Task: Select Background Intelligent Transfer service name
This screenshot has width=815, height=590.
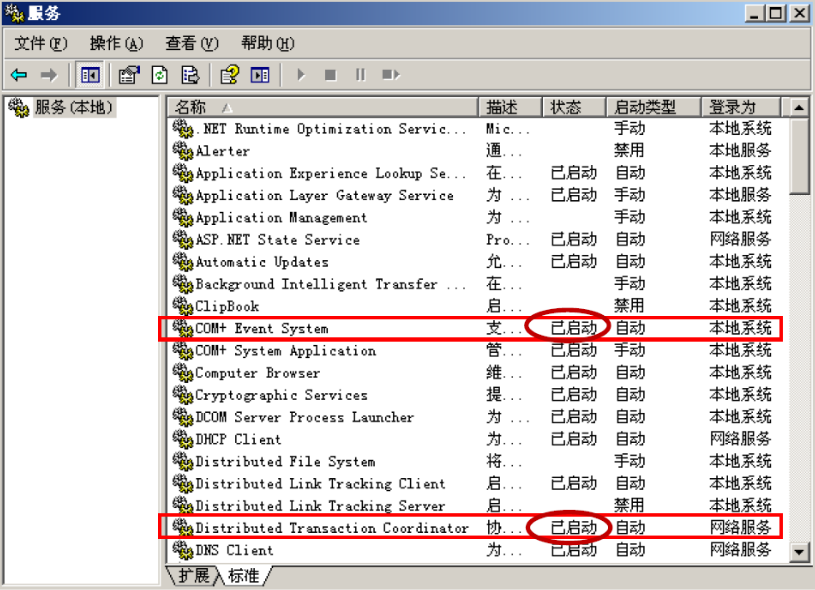Action: tap(331, 284)
